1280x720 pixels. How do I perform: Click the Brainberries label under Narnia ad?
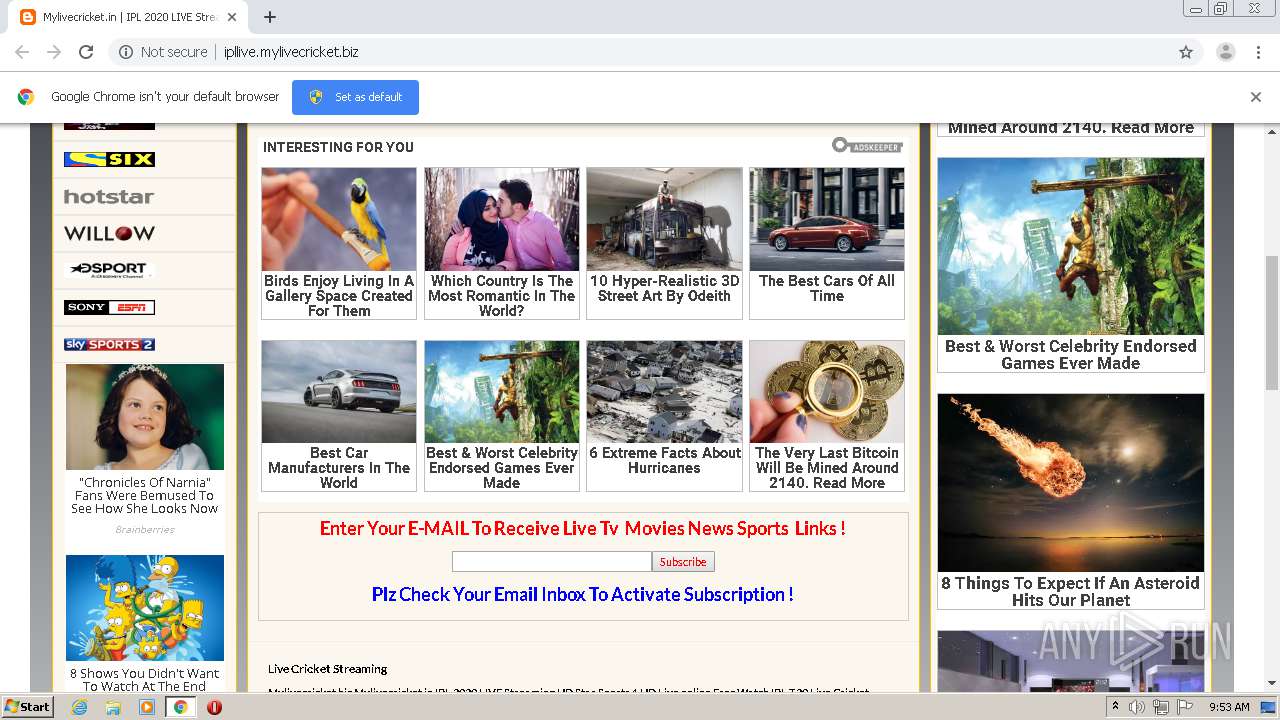point(144,530)
